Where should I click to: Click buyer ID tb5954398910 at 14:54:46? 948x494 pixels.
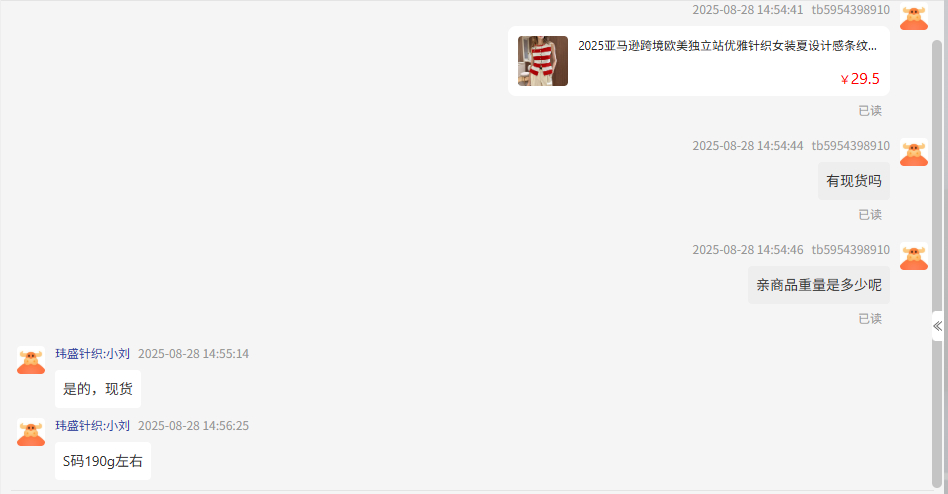pos(851,250)
